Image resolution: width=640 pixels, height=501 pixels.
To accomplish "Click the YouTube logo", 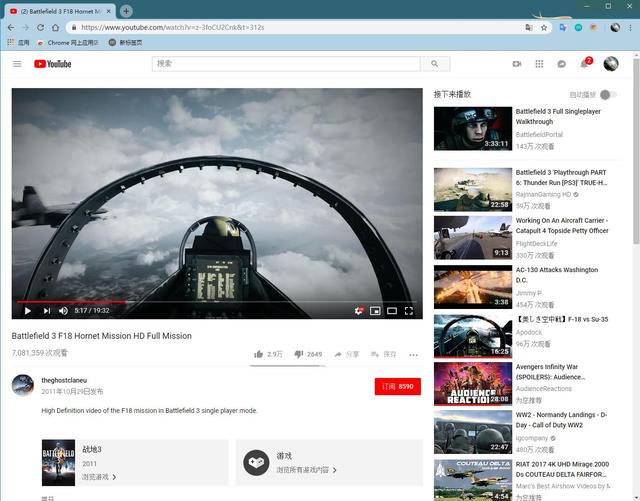I will point(53,64).
